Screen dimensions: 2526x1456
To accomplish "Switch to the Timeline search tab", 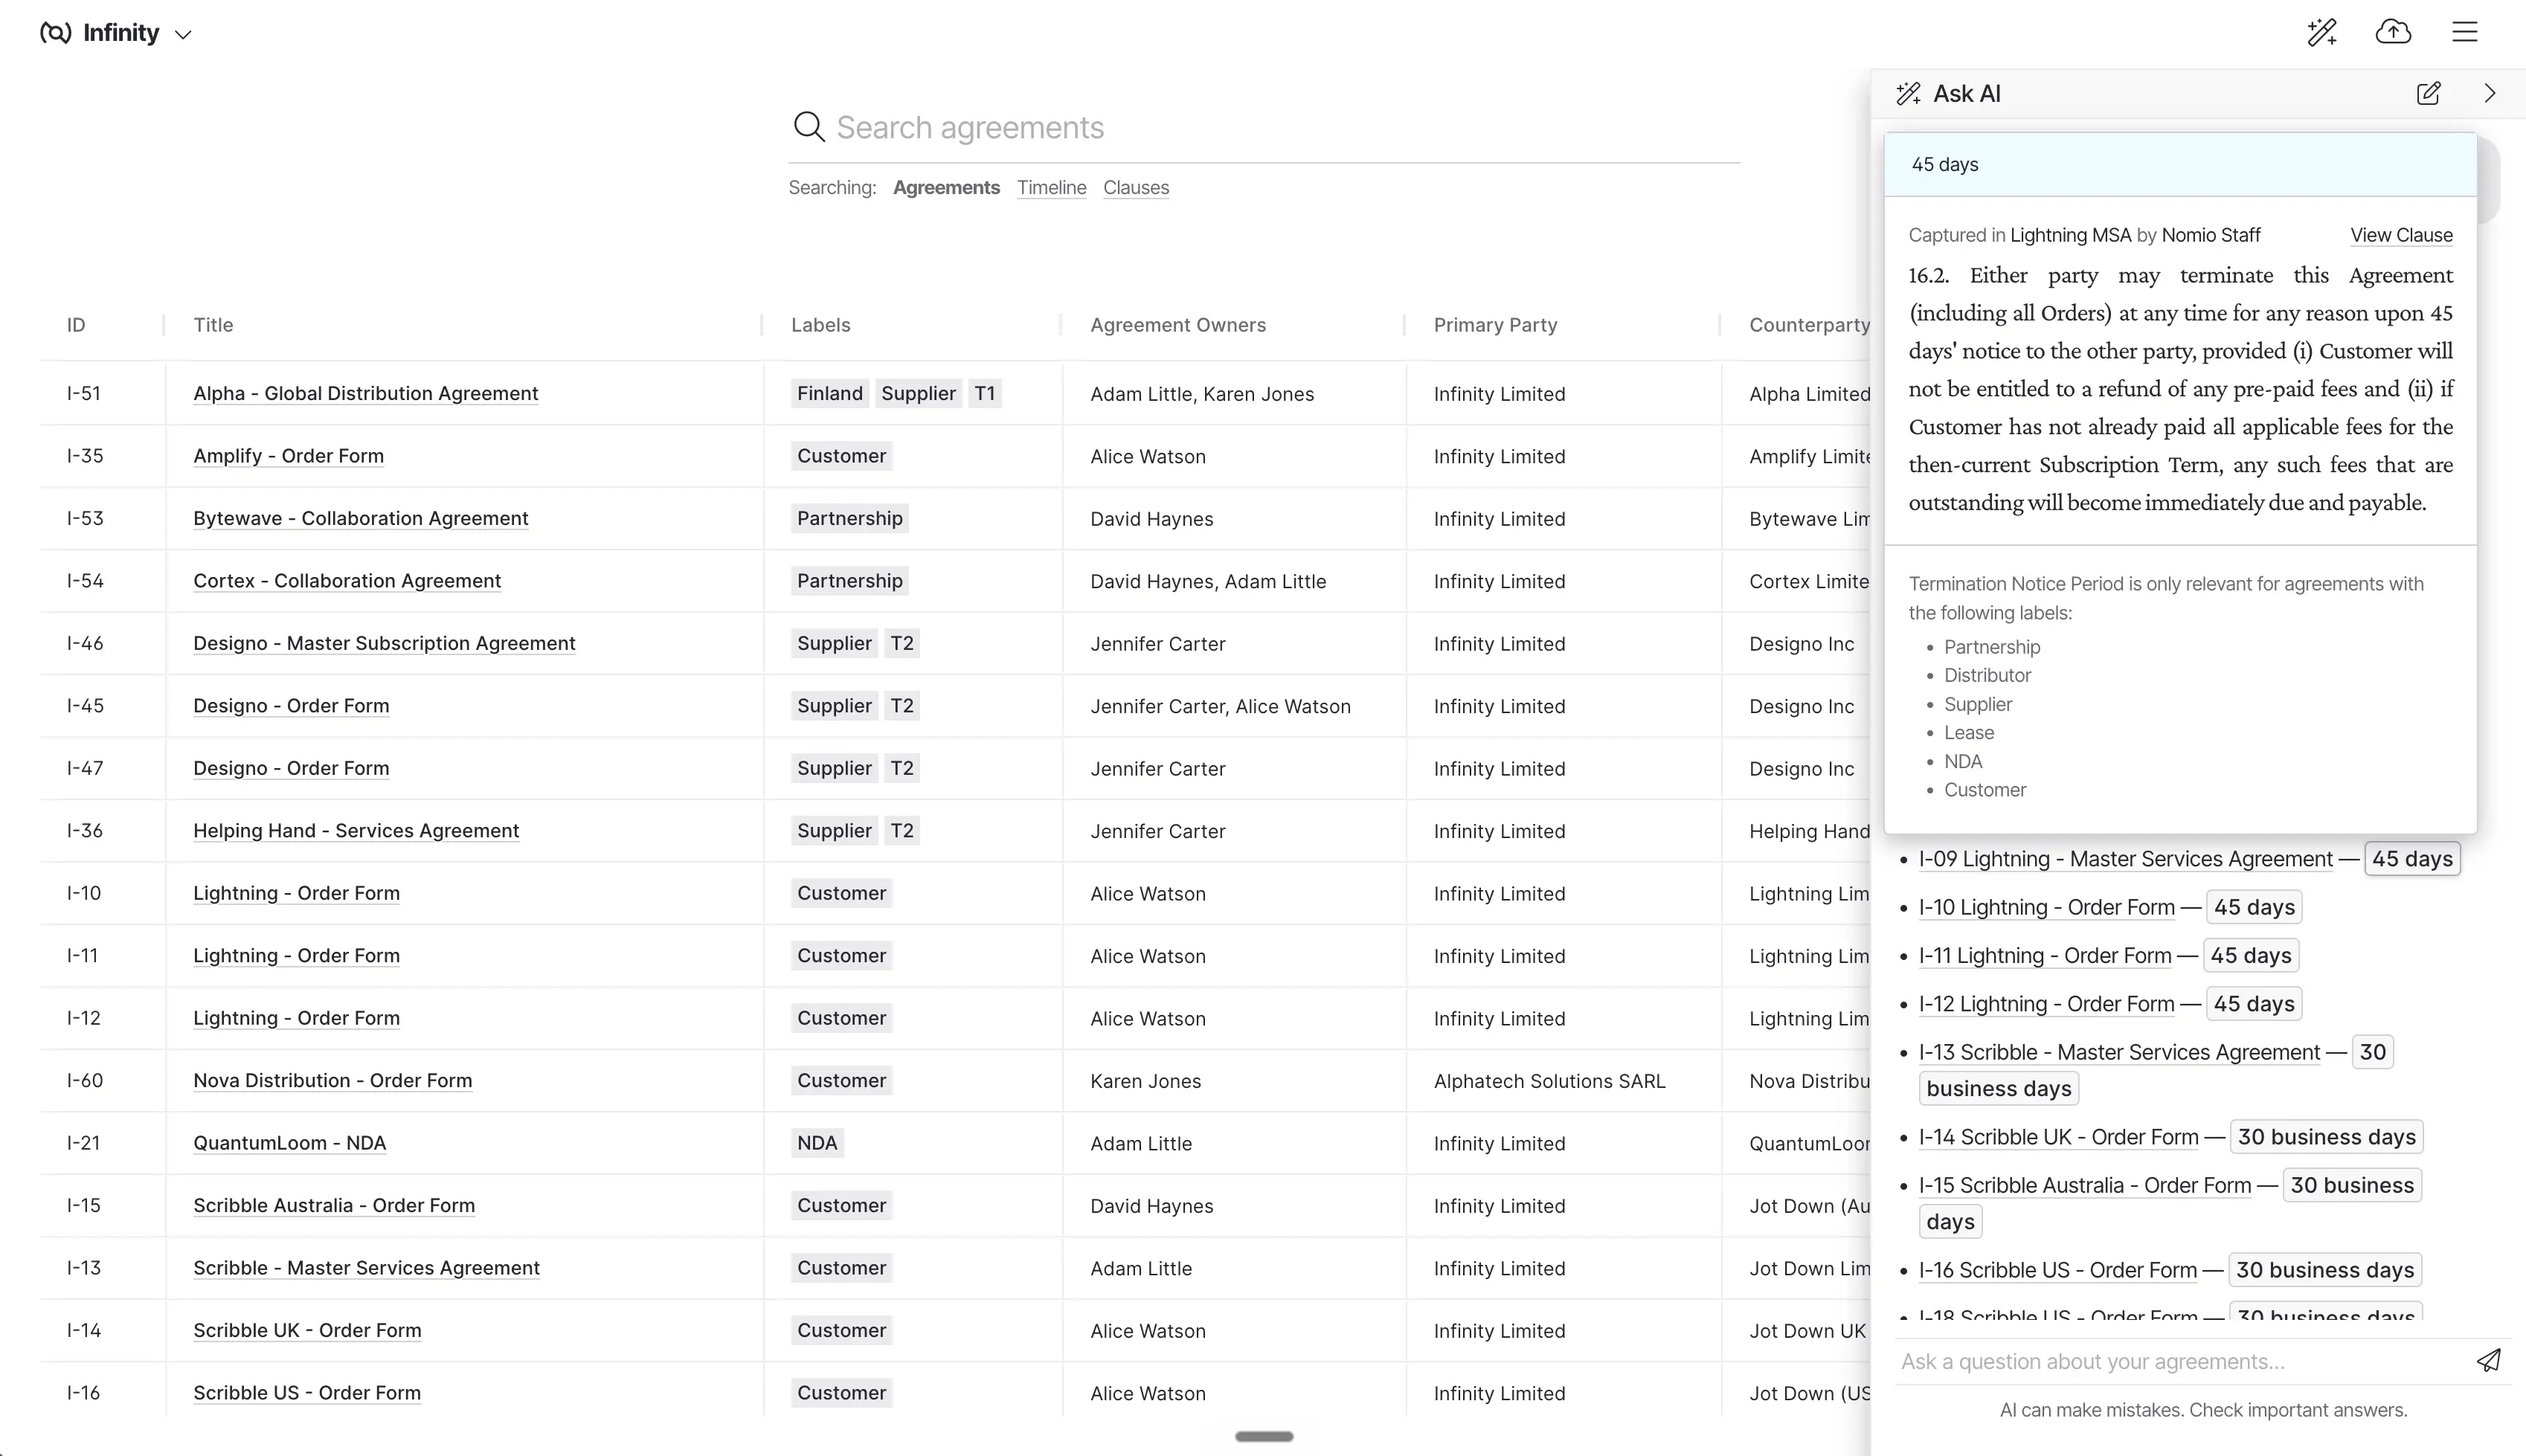I will 1051,187.
